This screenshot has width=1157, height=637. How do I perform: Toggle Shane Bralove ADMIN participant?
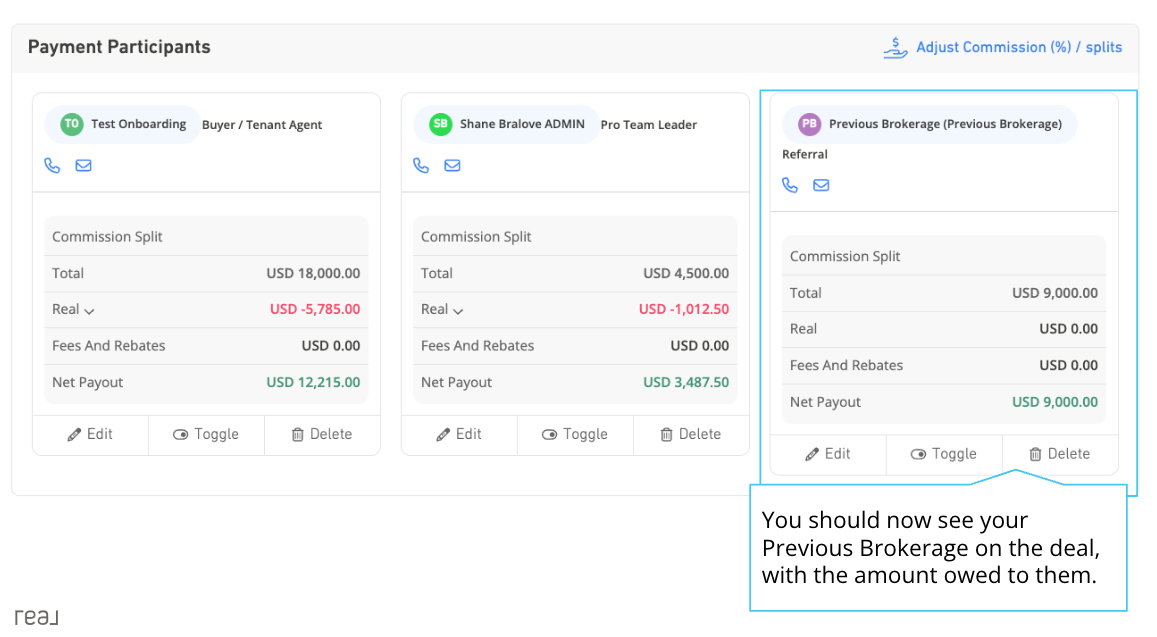tap(575, 435)
